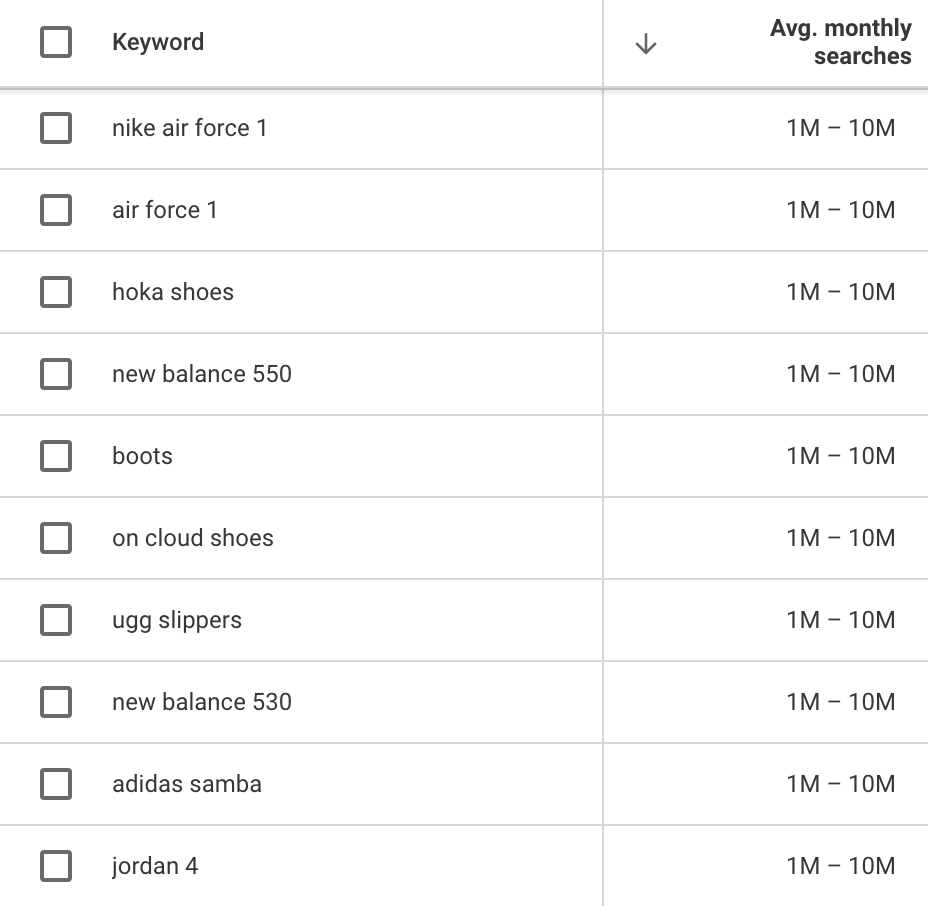
Task: Click the 1M – 10M value for boots
Action: pyautogui.click(x=840, y=456)
